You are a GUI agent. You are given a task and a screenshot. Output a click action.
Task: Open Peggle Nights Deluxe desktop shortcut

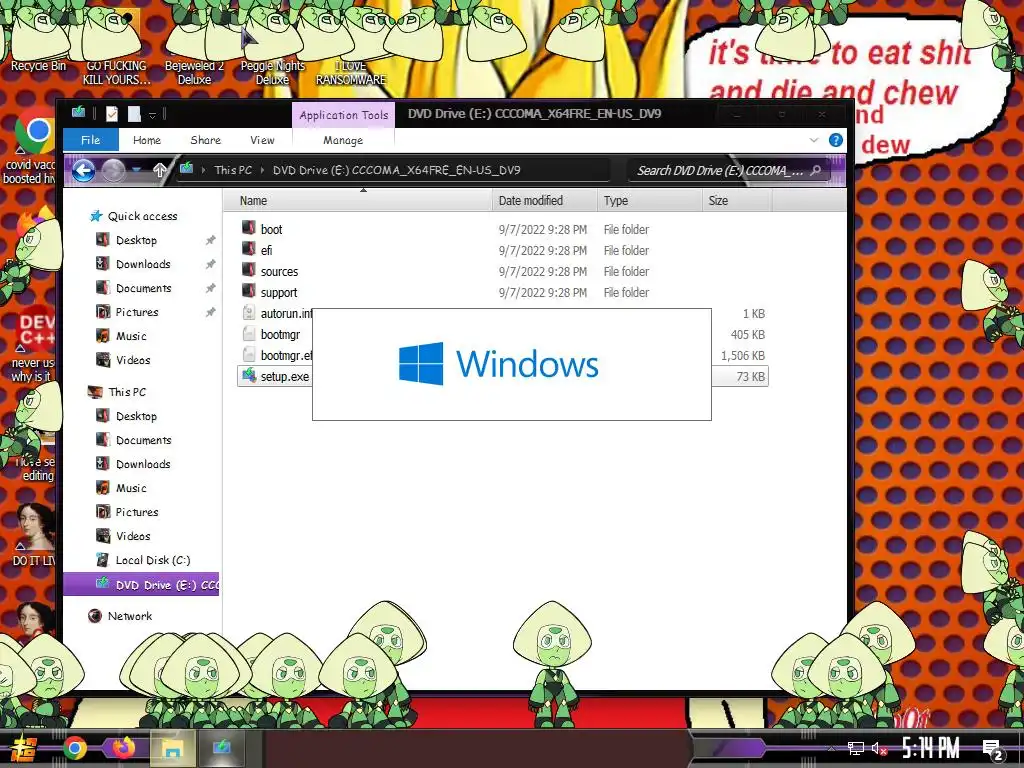point(272,47)
